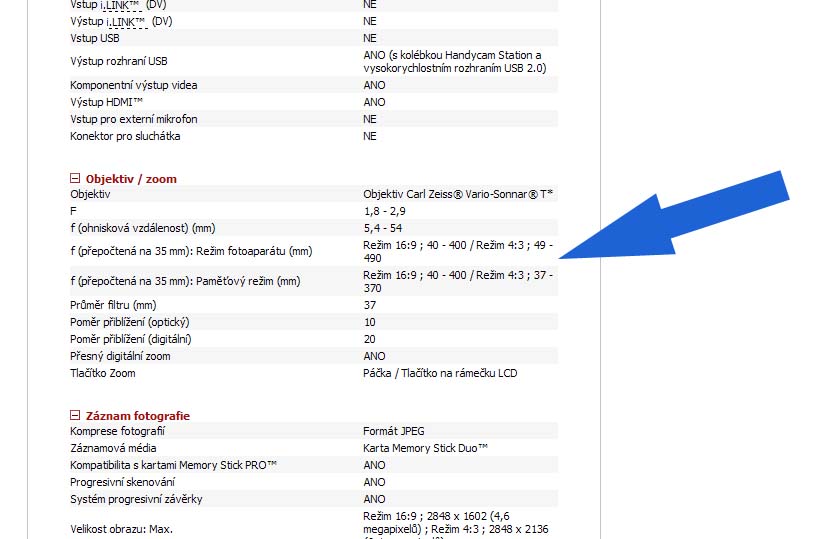This screenshot has height=539, width=816.
Task: Click the 'Objektiv / zoom' section heading
Action: pyautogui.click(x=131, y=179)
